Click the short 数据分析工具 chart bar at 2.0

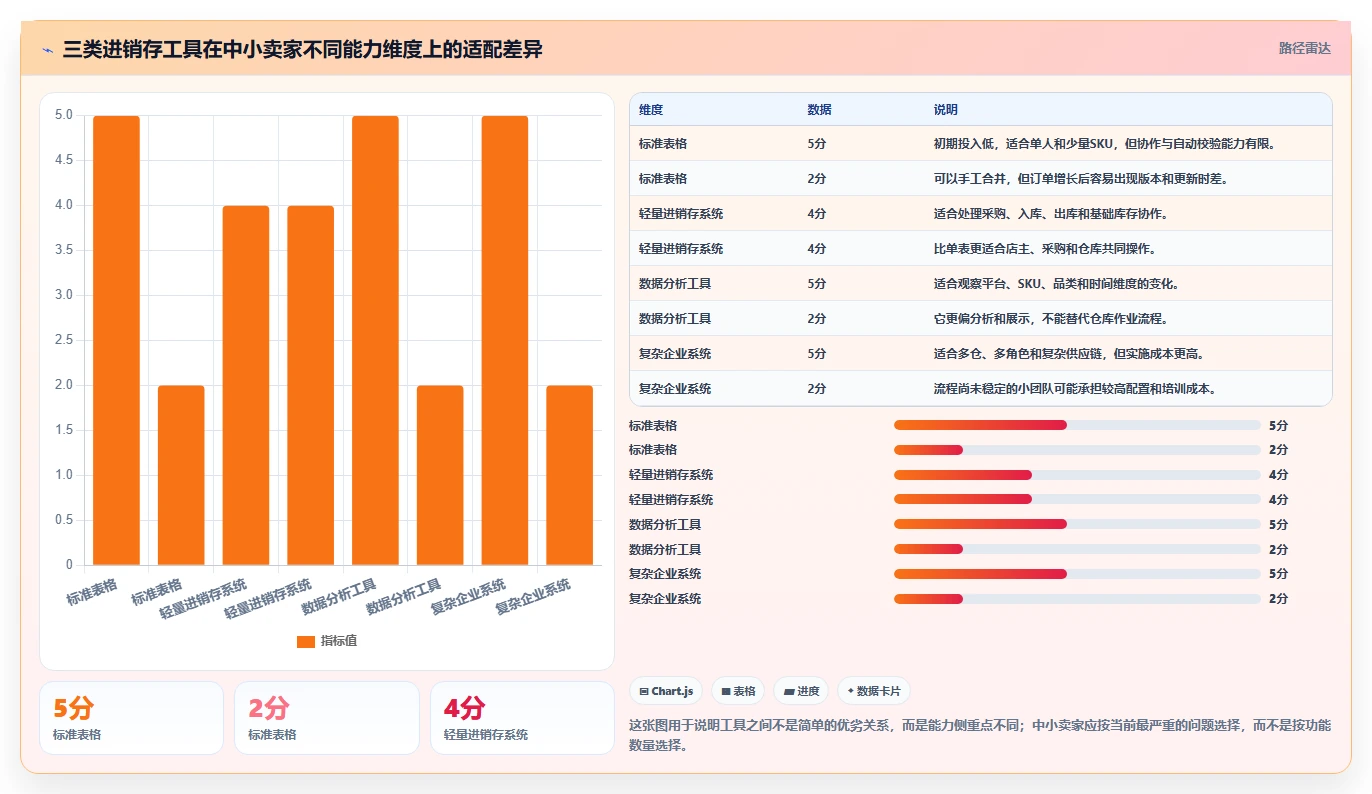click(440, 475)
